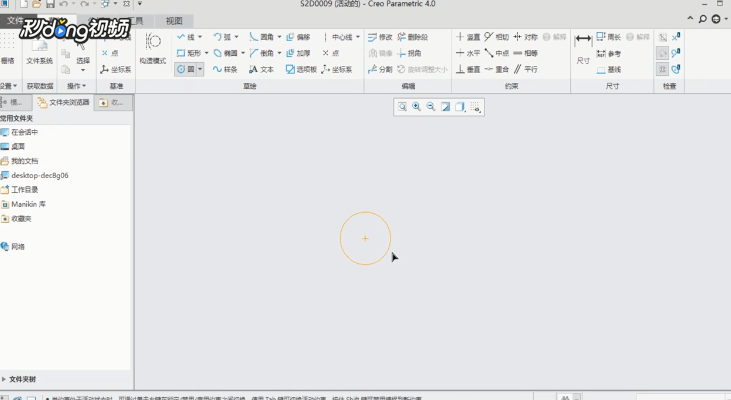Expand the 线 tool dropdown arrow
731x400 pixels.
pos(200,37)
